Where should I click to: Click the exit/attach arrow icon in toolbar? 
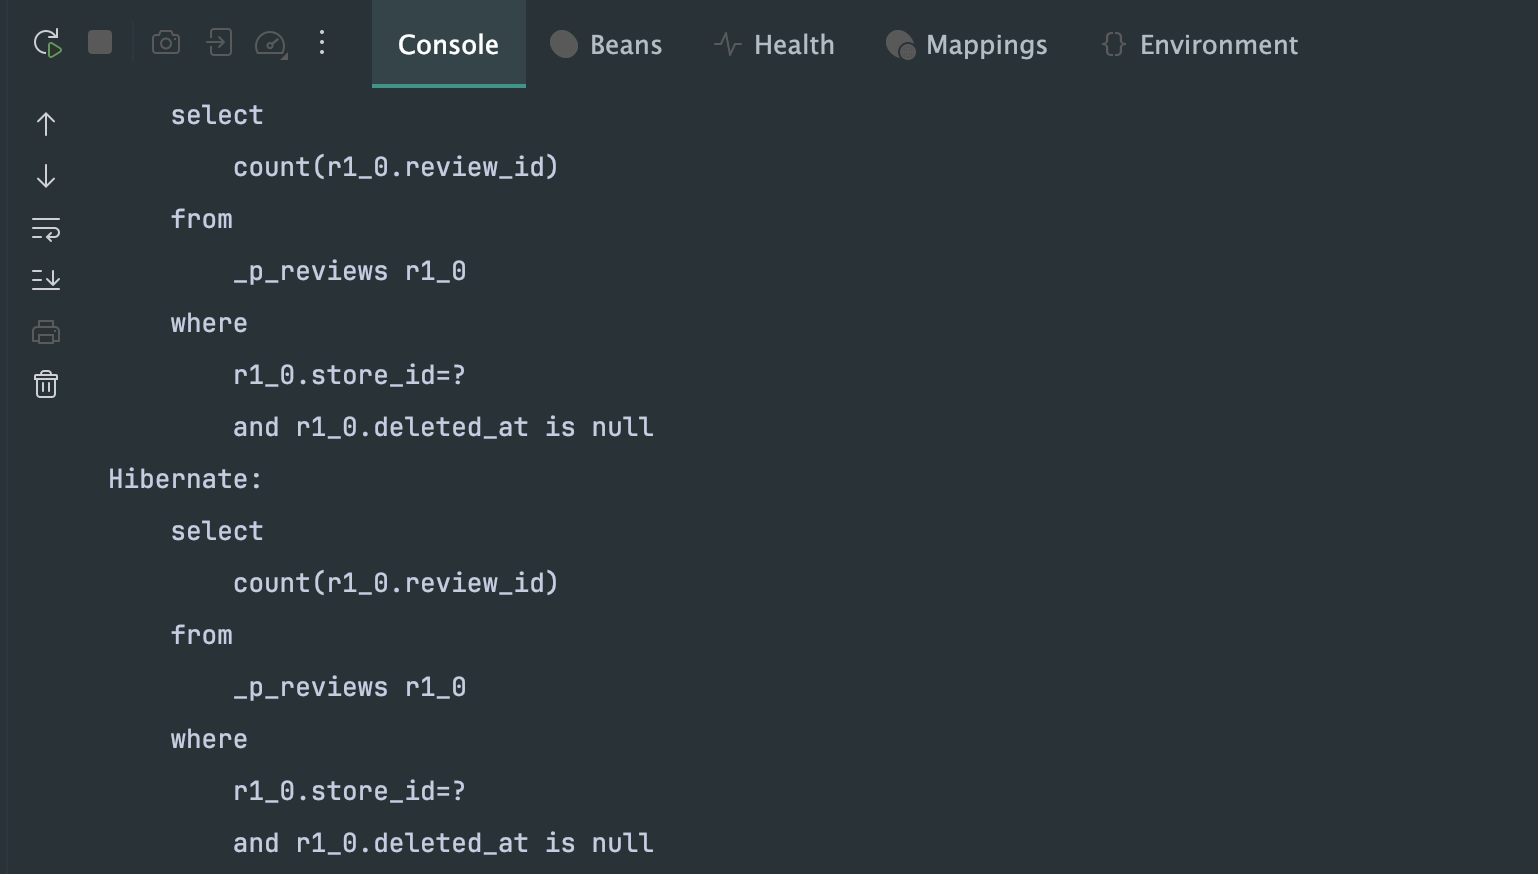(x=219, y=42)
